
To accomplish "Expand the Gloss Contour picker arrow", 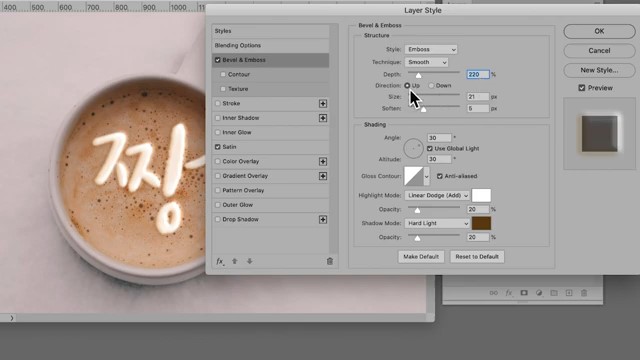I will [427, 177].
